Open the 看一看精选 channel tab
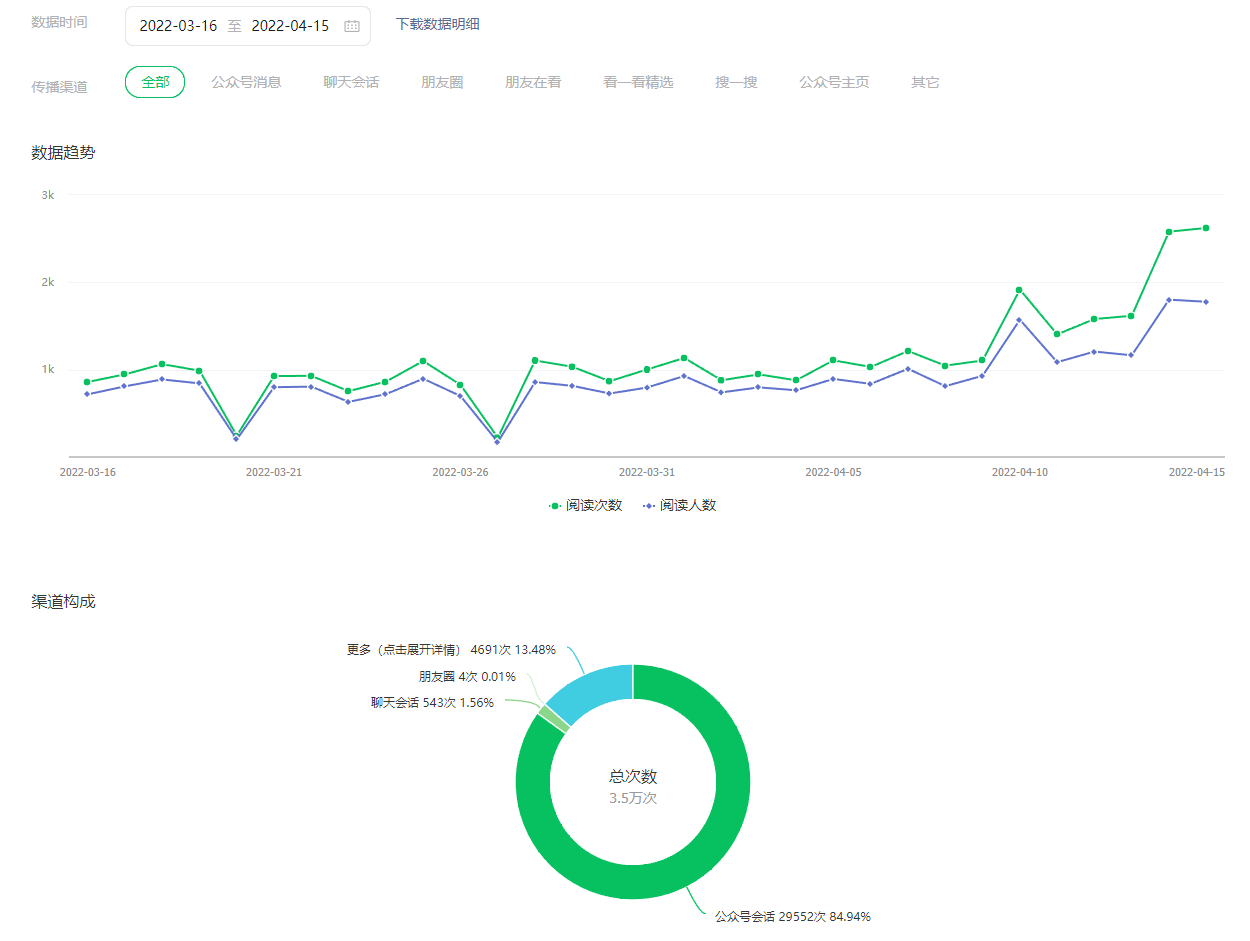This screenshot has height=941, width=1250. [638, 82]
